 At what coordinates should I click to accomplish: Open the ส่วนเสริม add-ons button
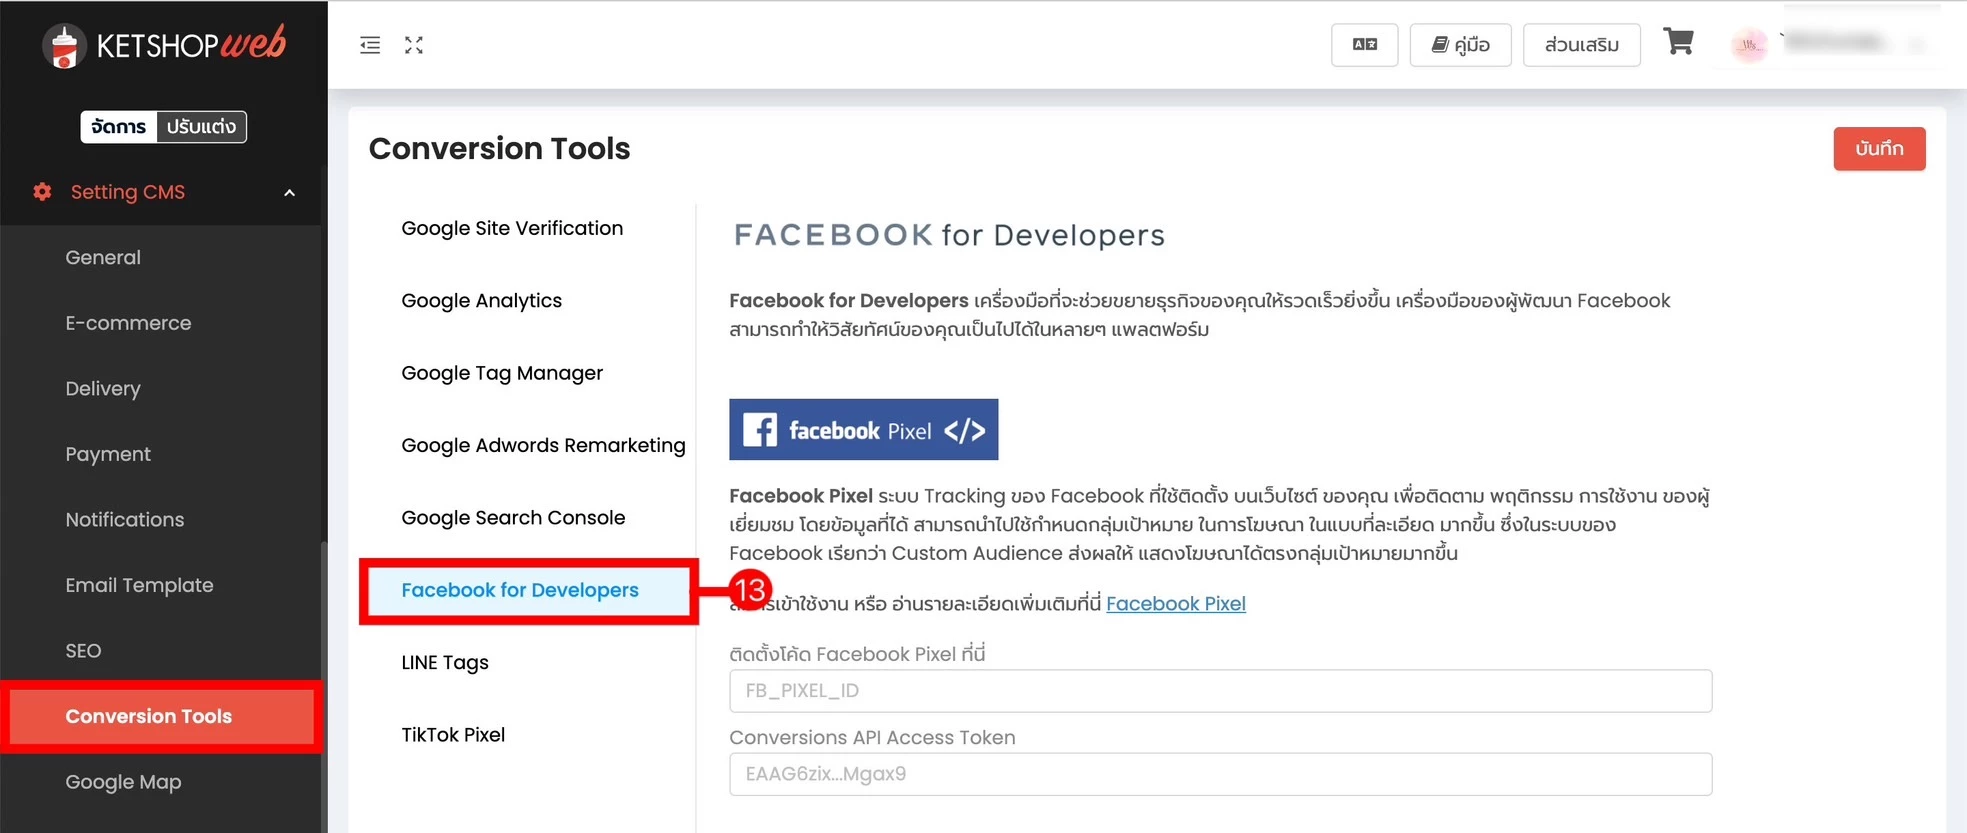[x=1581, y=45]
